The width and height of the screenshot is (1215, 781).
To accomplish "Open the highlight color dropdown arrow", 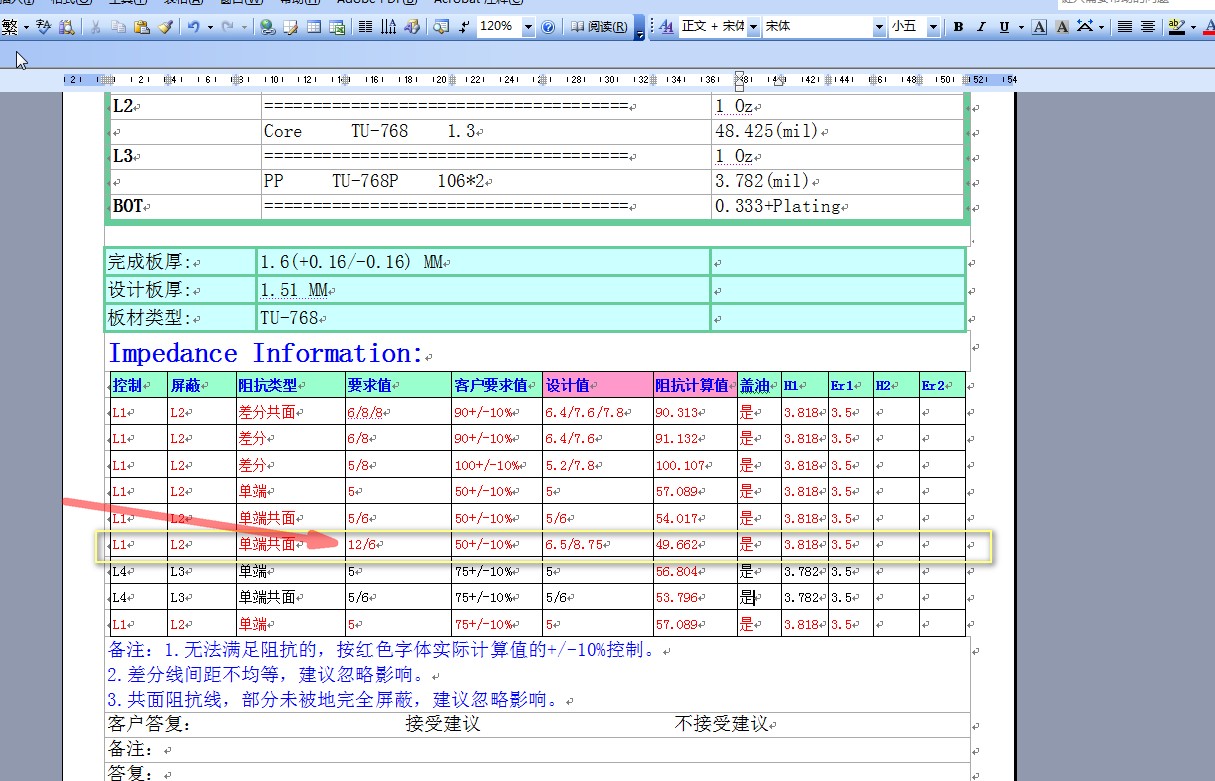I will 1193,27.
